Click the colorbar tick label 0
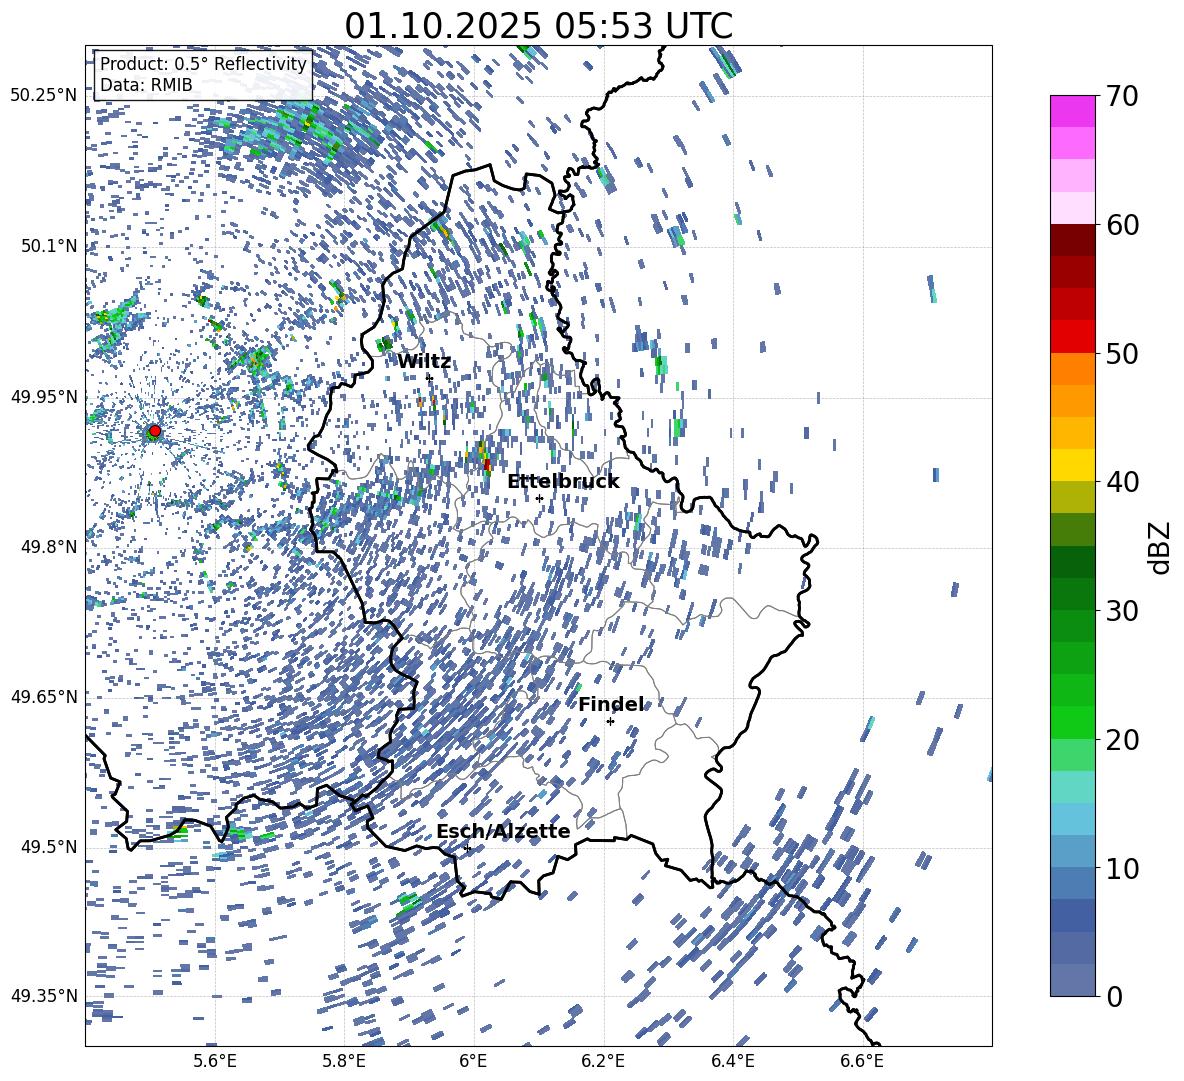Screen dimensions: 1184x1081 point(1114,996)
